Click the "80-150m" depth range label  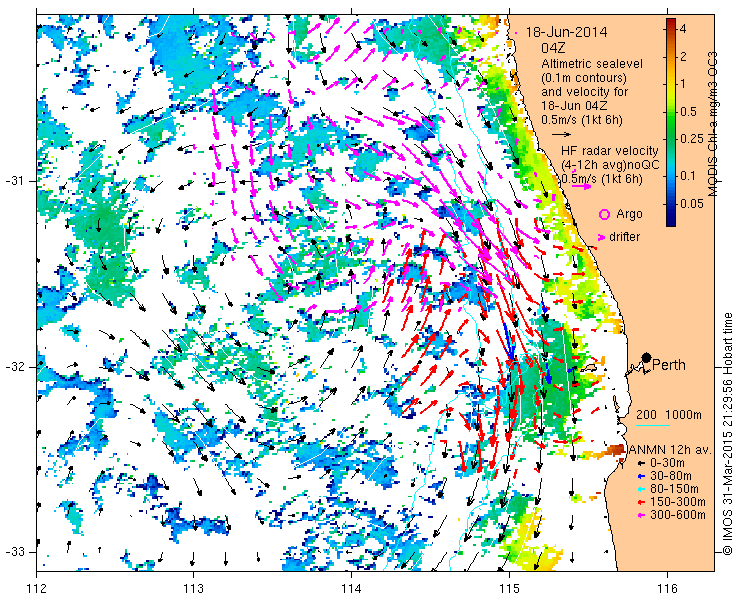click(674, 489)
